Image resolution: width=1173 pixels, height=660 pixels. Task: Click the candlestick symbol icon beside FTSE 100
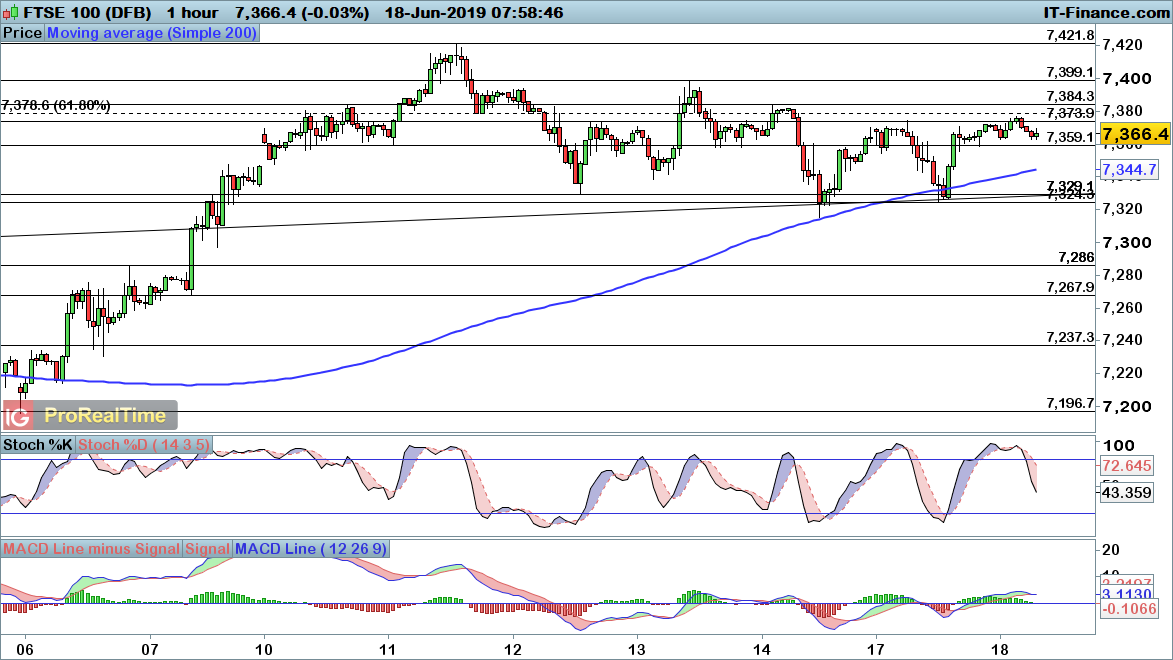click(x=11, y=13)
